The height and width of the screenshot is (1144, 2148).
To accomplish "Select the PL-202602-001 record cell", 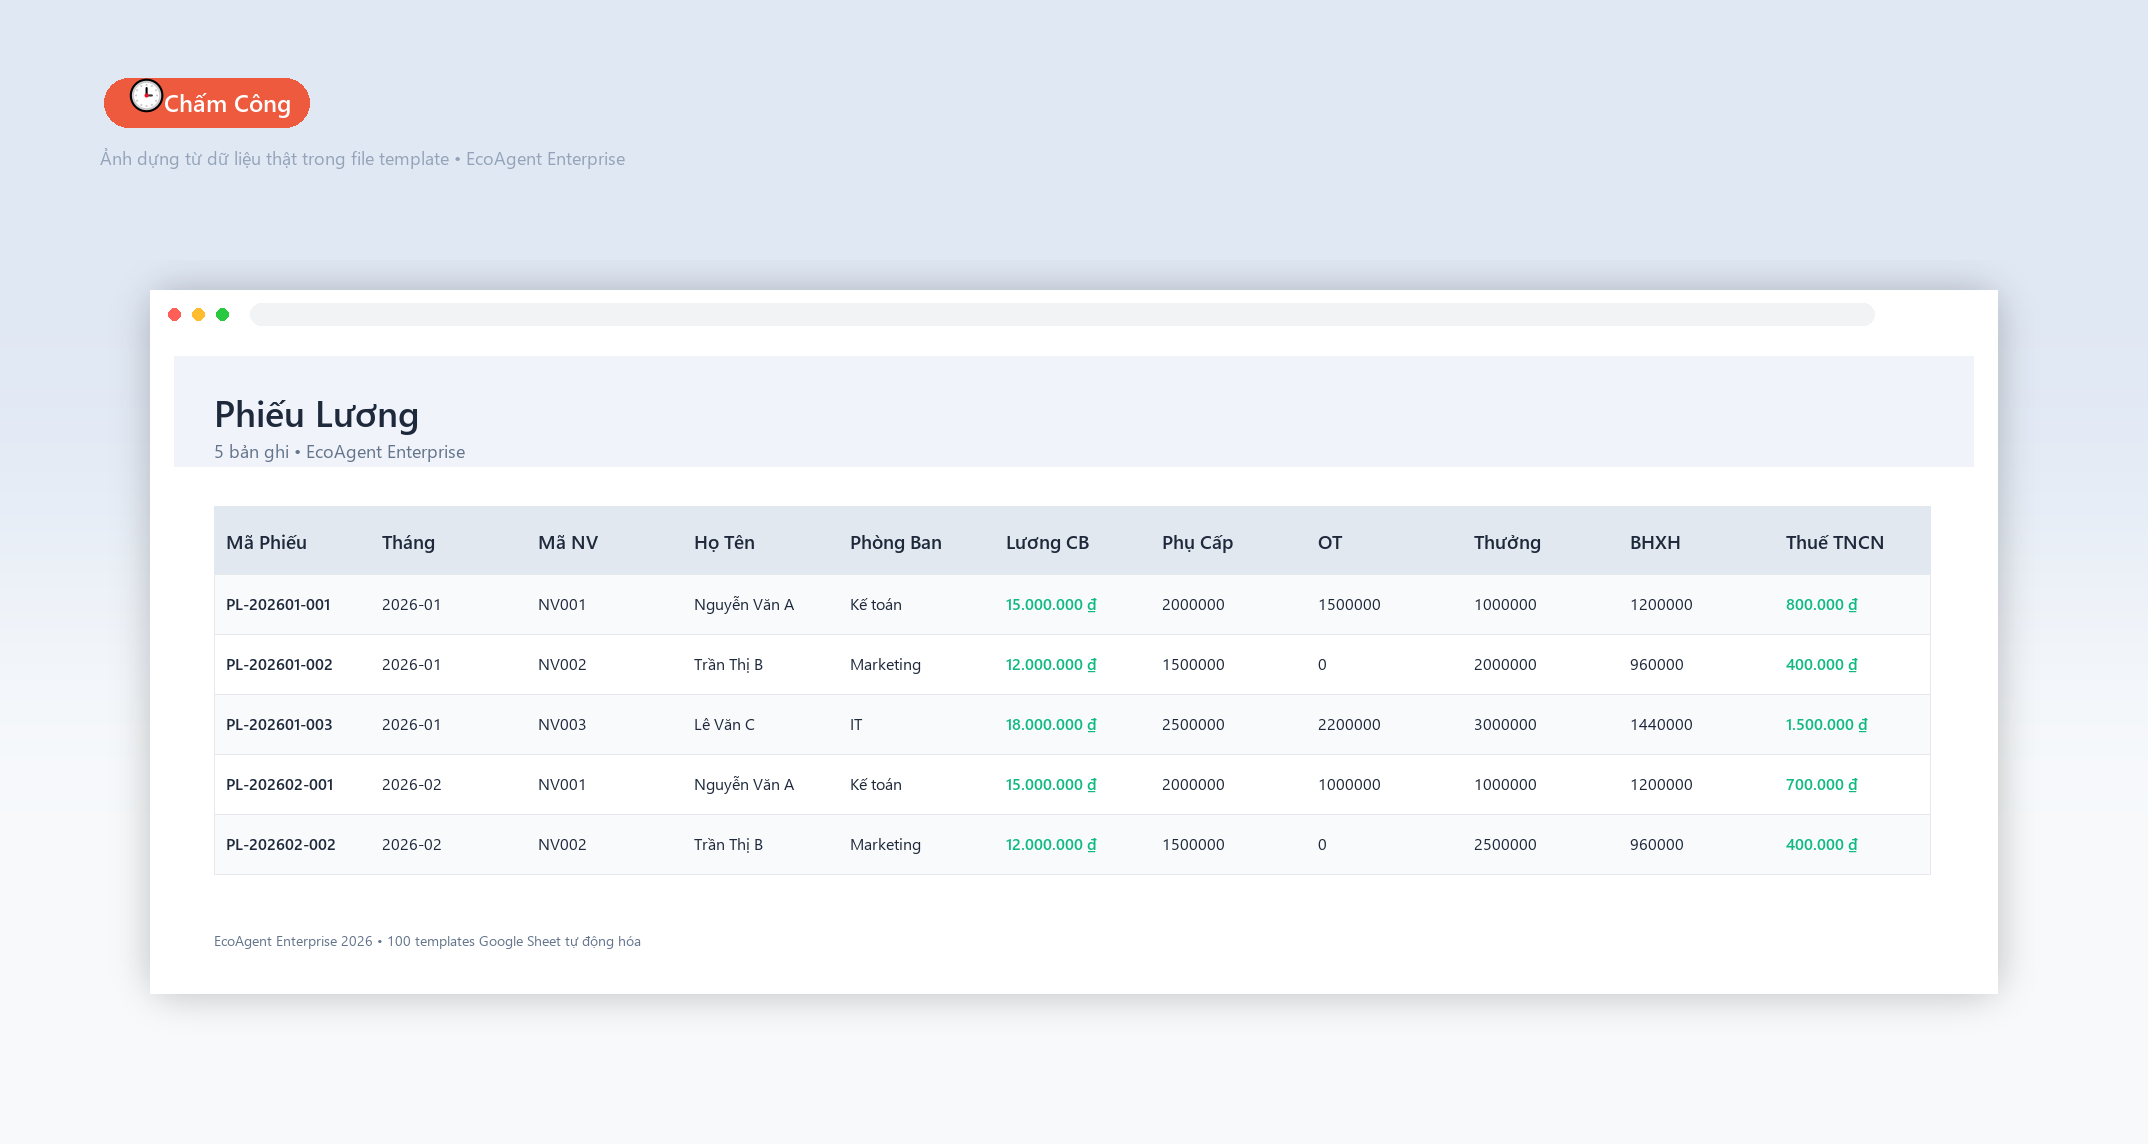I will coord(280,784).
